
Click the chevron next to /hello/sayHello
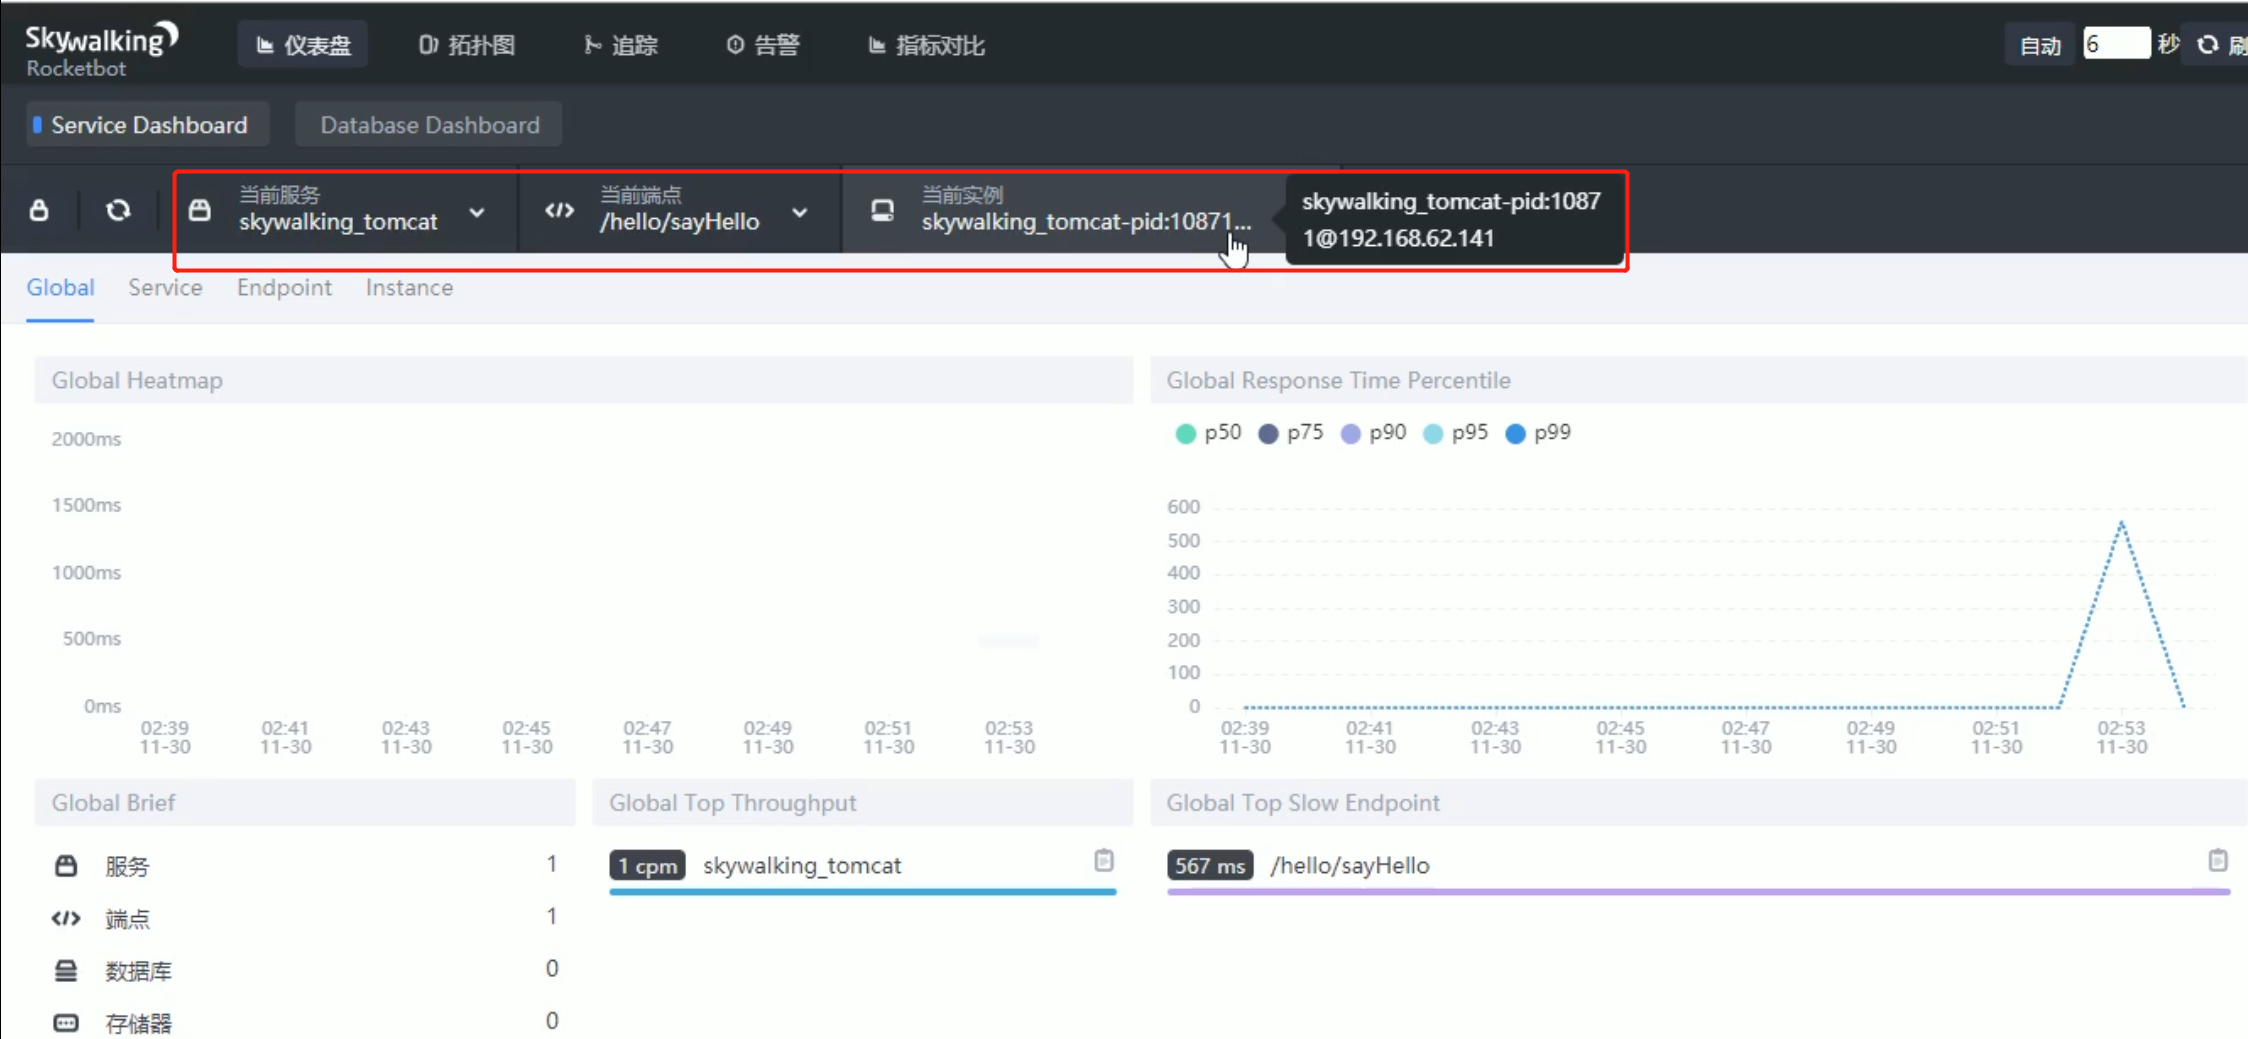pos(800,212)
